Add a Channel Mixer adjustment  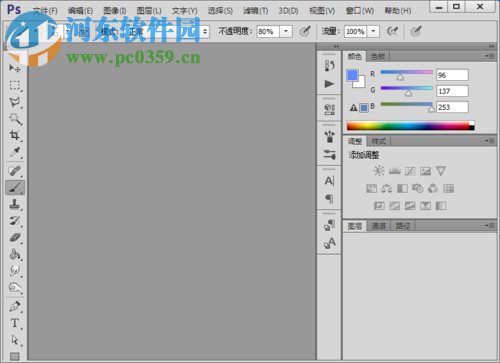click(433, 189)
